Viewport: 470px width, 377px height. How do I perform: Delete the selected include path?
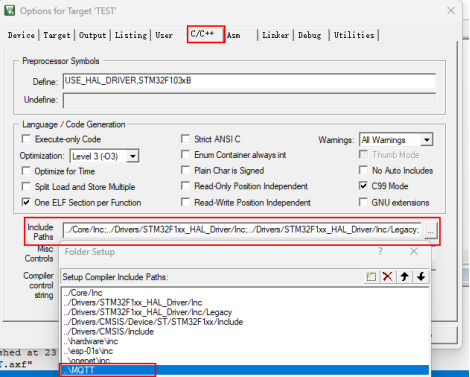coord(387,277)
